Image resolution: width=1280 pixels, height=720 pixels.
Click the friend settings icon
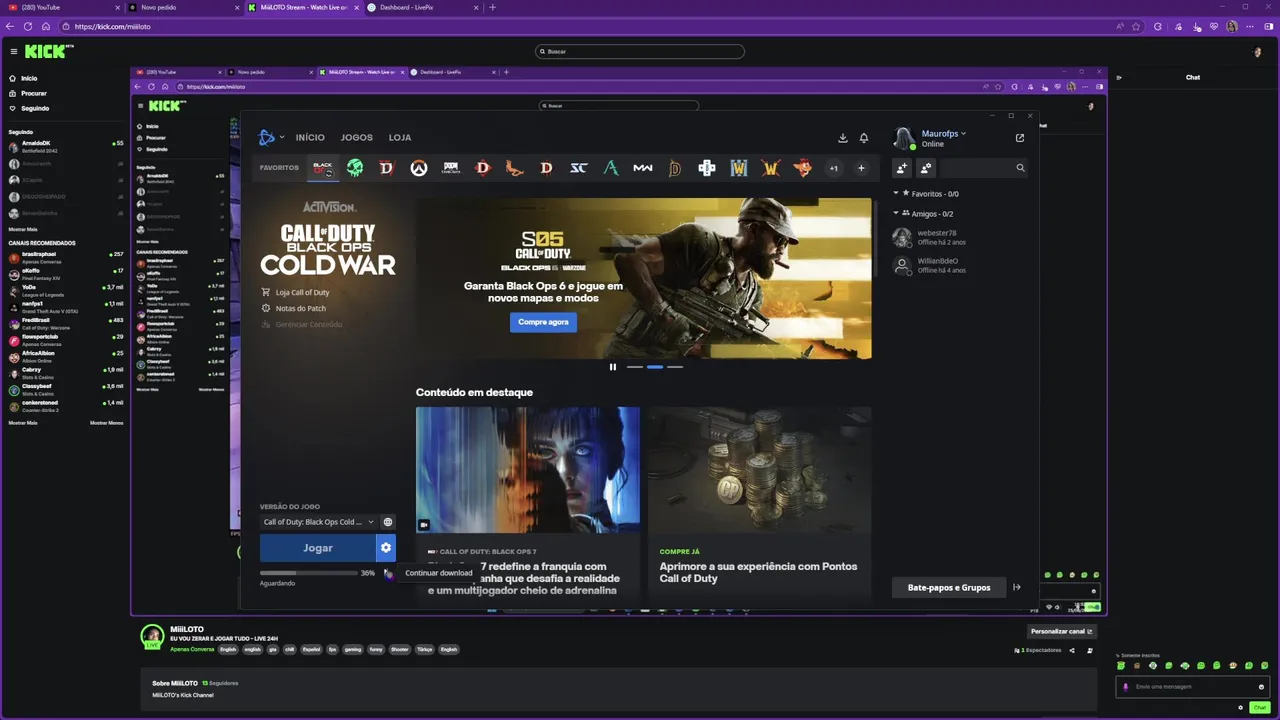[926, 168]
